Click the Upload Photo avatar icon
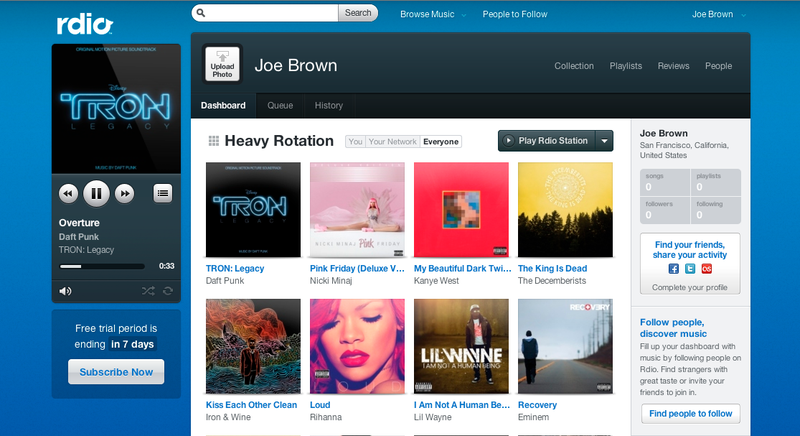The image size is (800, 436). tap(222, 64)
